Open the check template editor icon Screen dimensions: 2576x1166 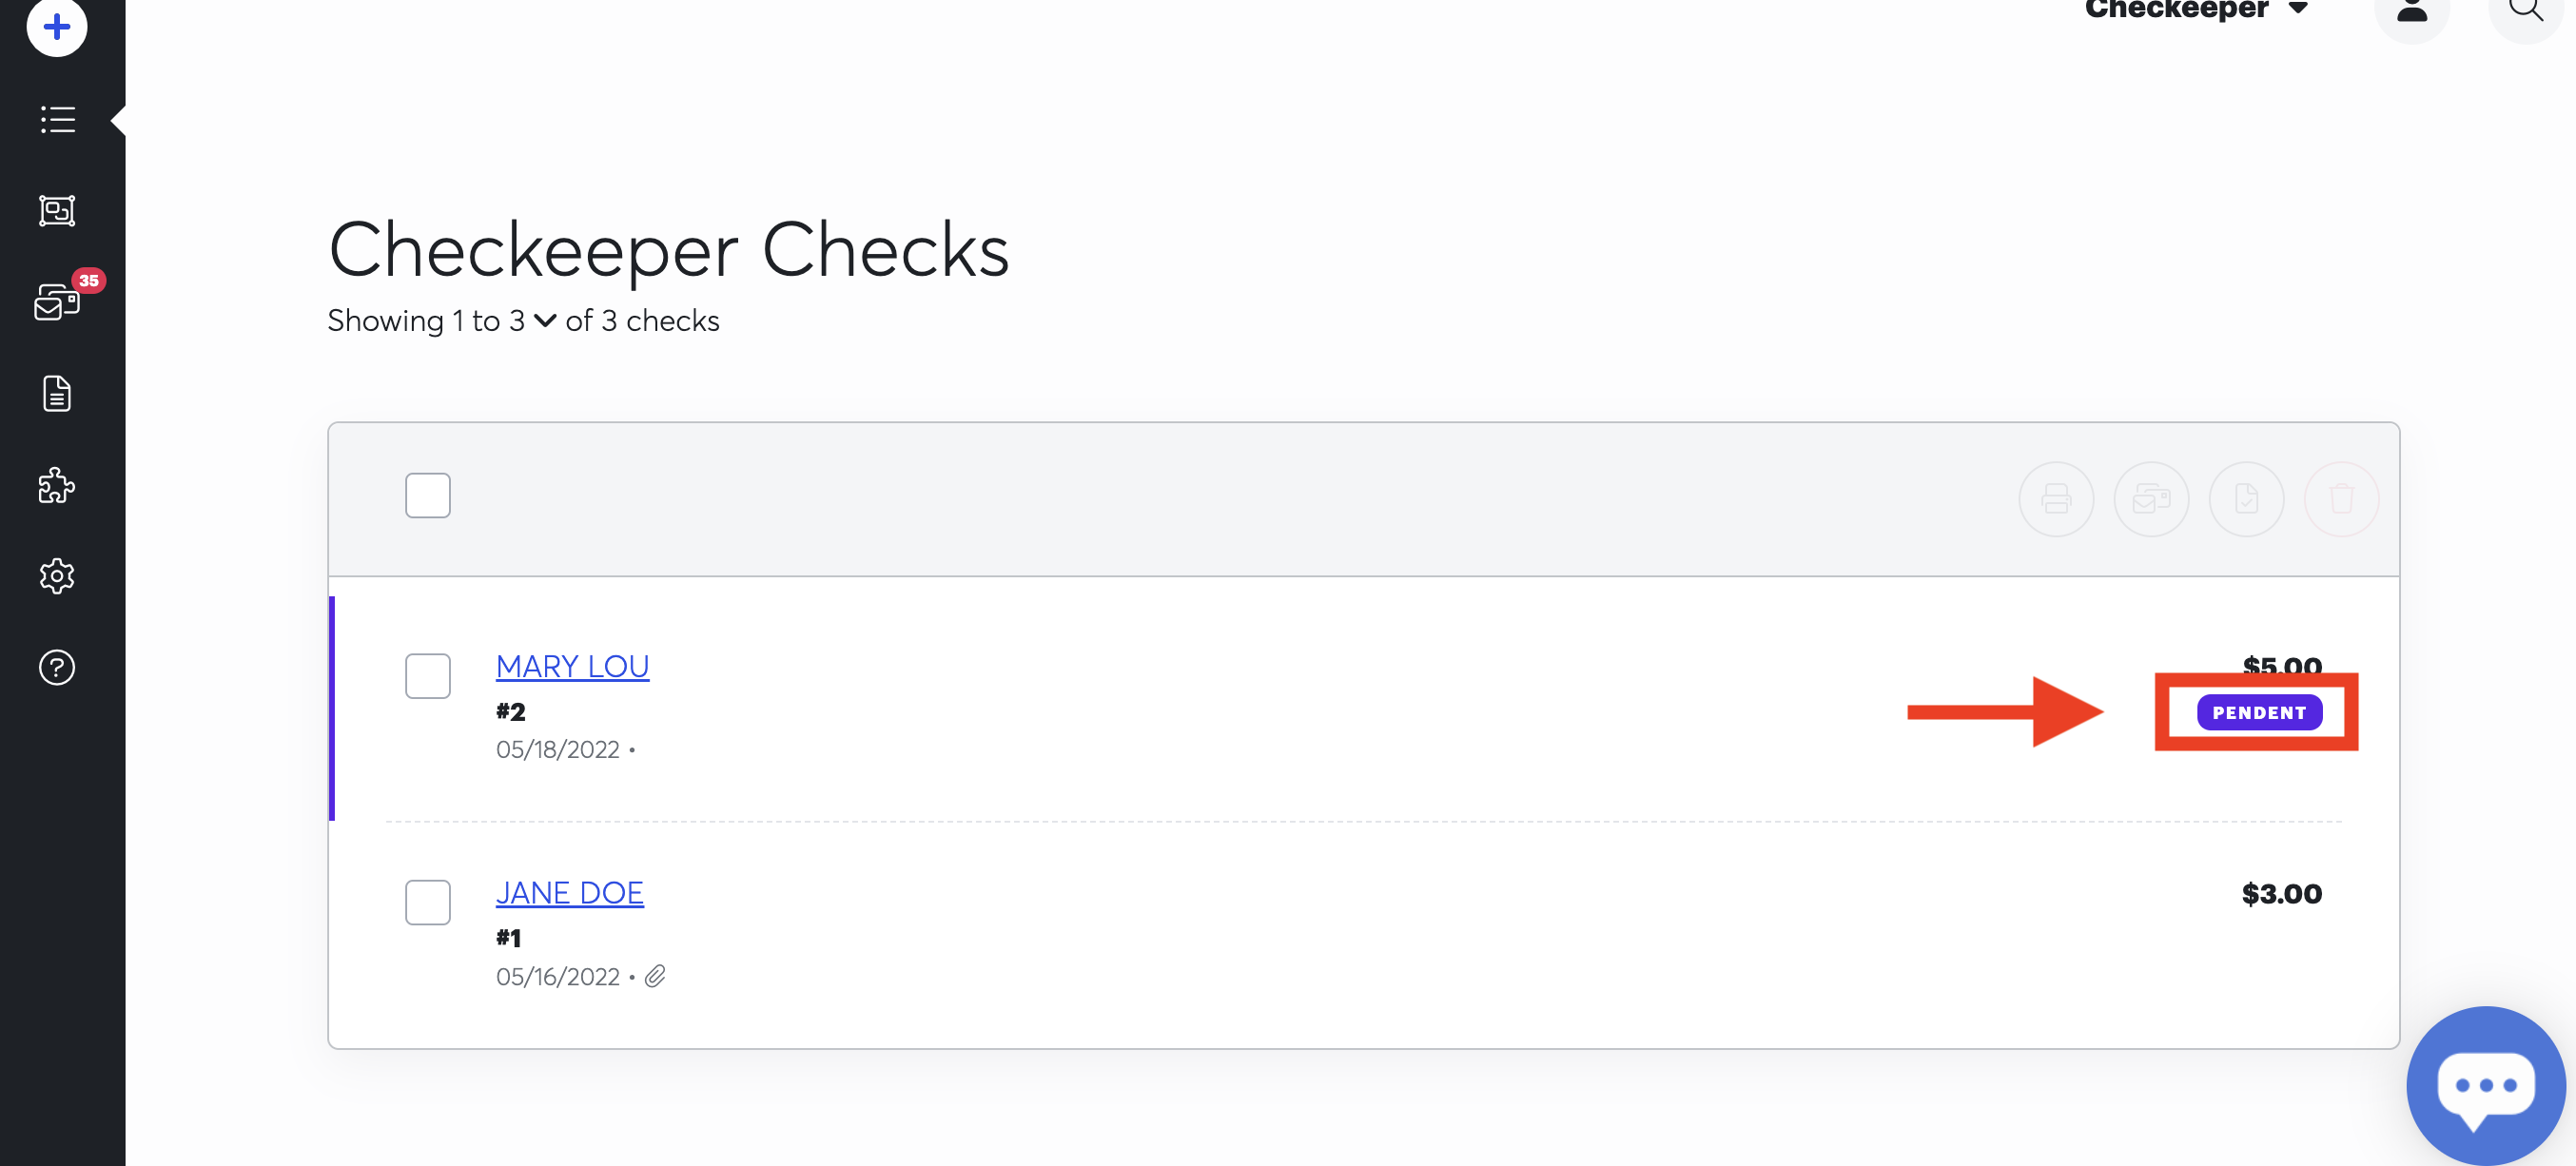click(56, 211)
